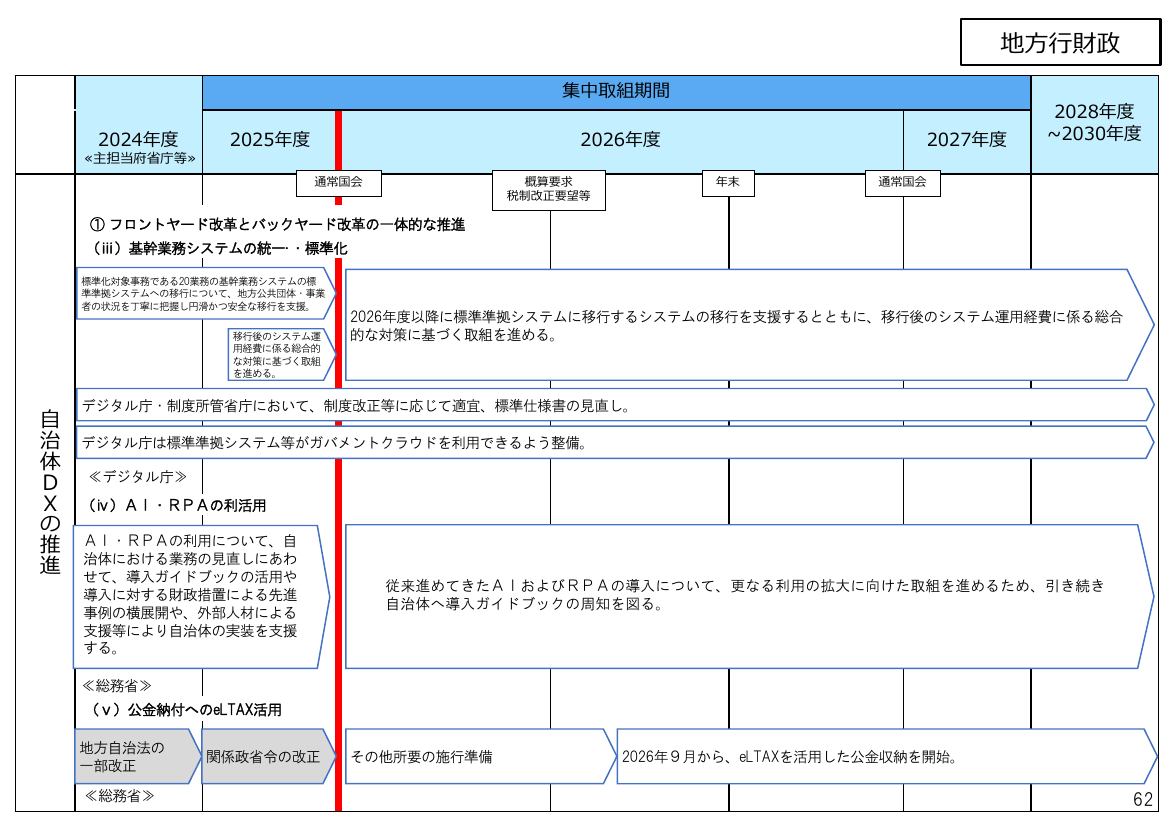Select the box about 標準化対象事務である20業務

pos(206,293)
